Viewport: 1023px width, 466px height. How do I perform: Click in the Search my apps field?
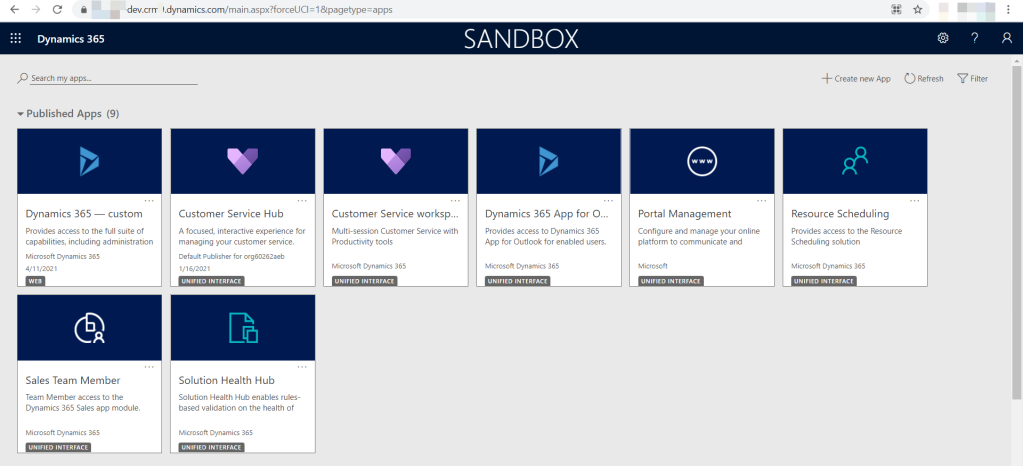pyautogui.click(x=108, y=78)
